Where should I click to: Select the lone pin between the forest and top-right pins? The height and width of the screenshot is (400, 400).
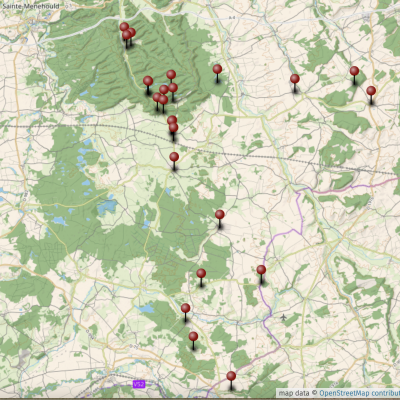295,79
